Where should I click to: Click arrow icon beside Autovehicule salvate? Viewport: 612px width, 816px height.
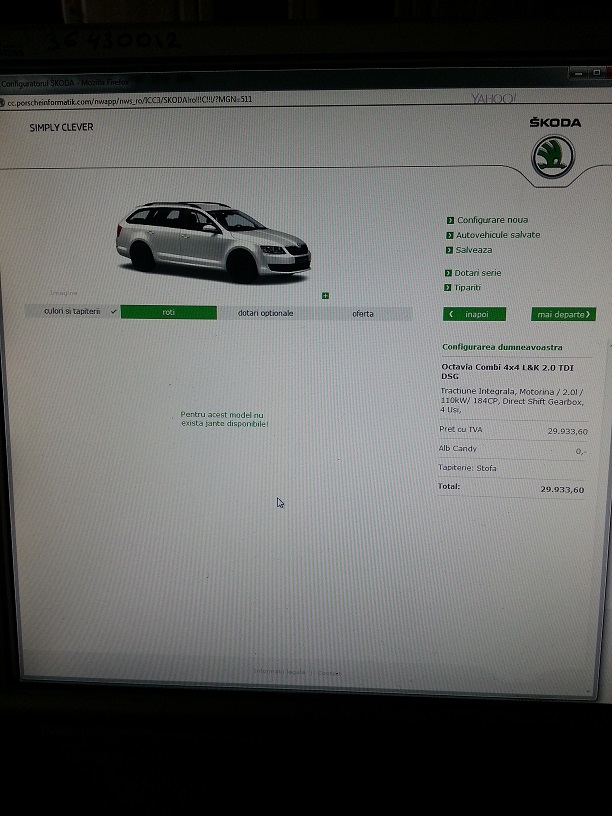(450, 235)
